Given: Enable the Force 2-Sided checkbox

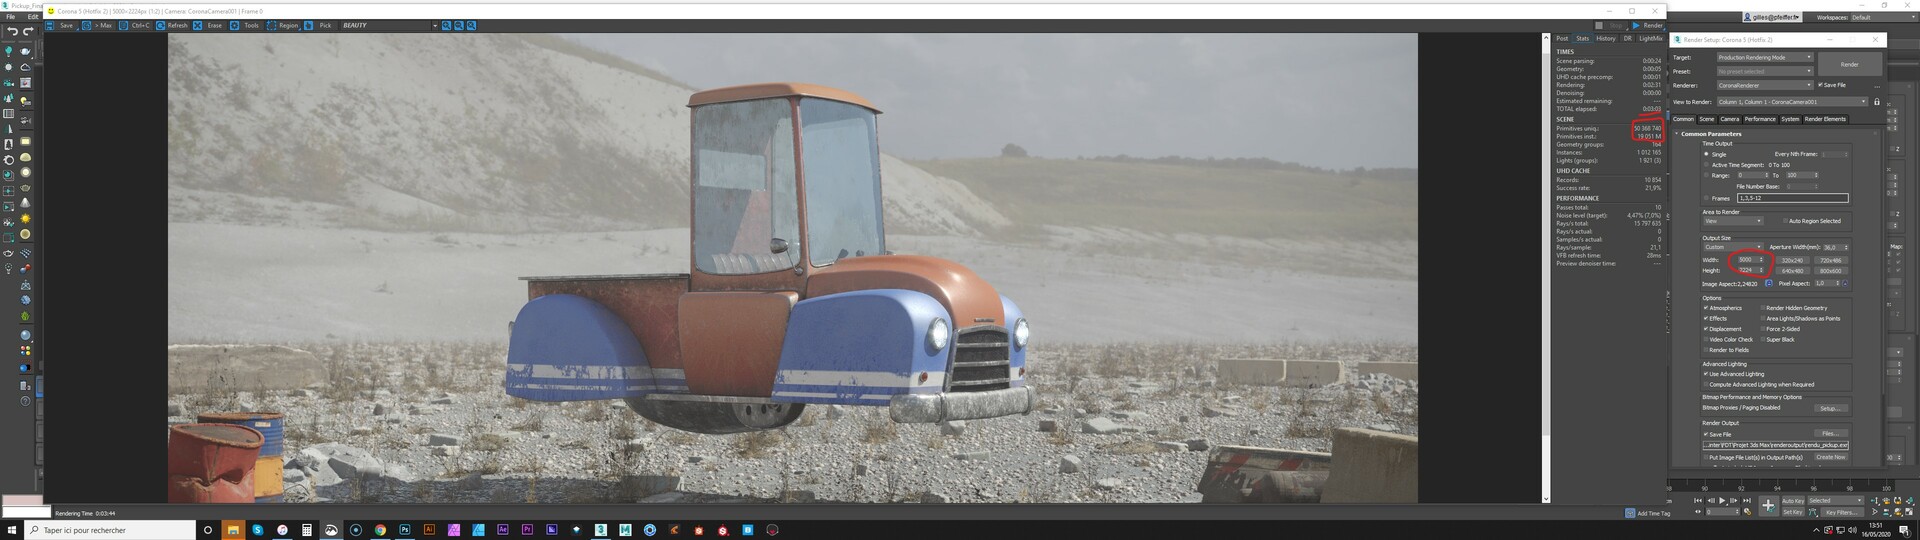Looking at the screenshot, I should (1763, 329).
